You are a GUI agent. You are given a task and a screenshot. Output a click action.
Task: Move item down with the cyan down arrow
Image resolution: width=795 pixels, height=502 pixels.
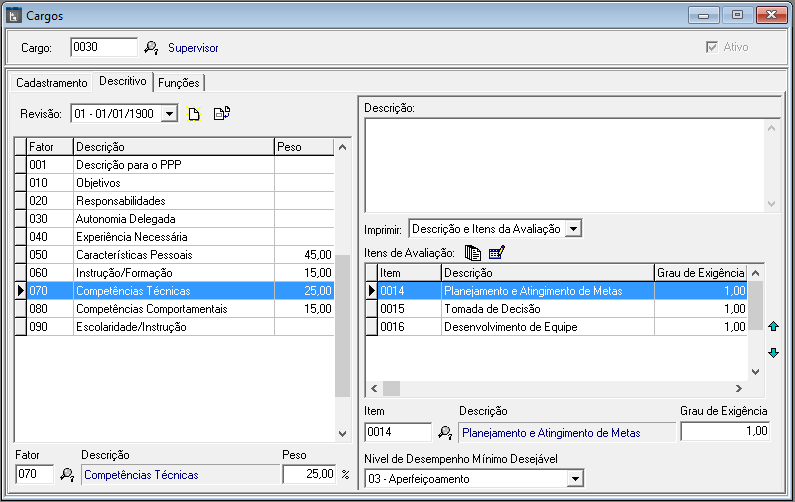pos(773,352)
